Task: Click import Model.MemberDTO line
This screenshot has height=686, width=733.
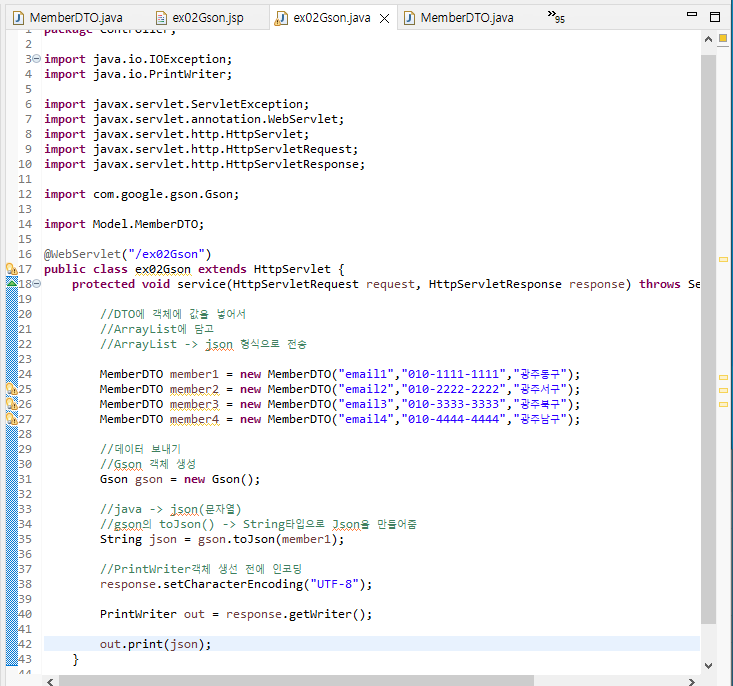Action: tap(124, 224)
